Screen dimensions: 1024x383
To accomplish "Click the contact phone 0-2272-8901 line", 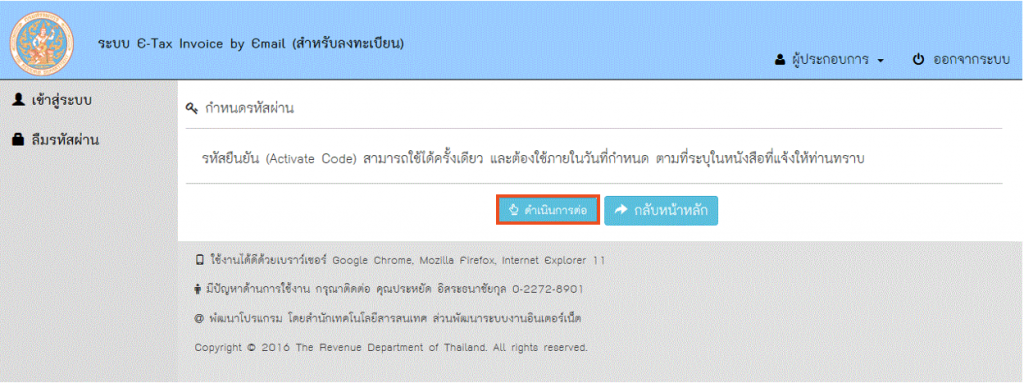I will click(x=394, y=289).
